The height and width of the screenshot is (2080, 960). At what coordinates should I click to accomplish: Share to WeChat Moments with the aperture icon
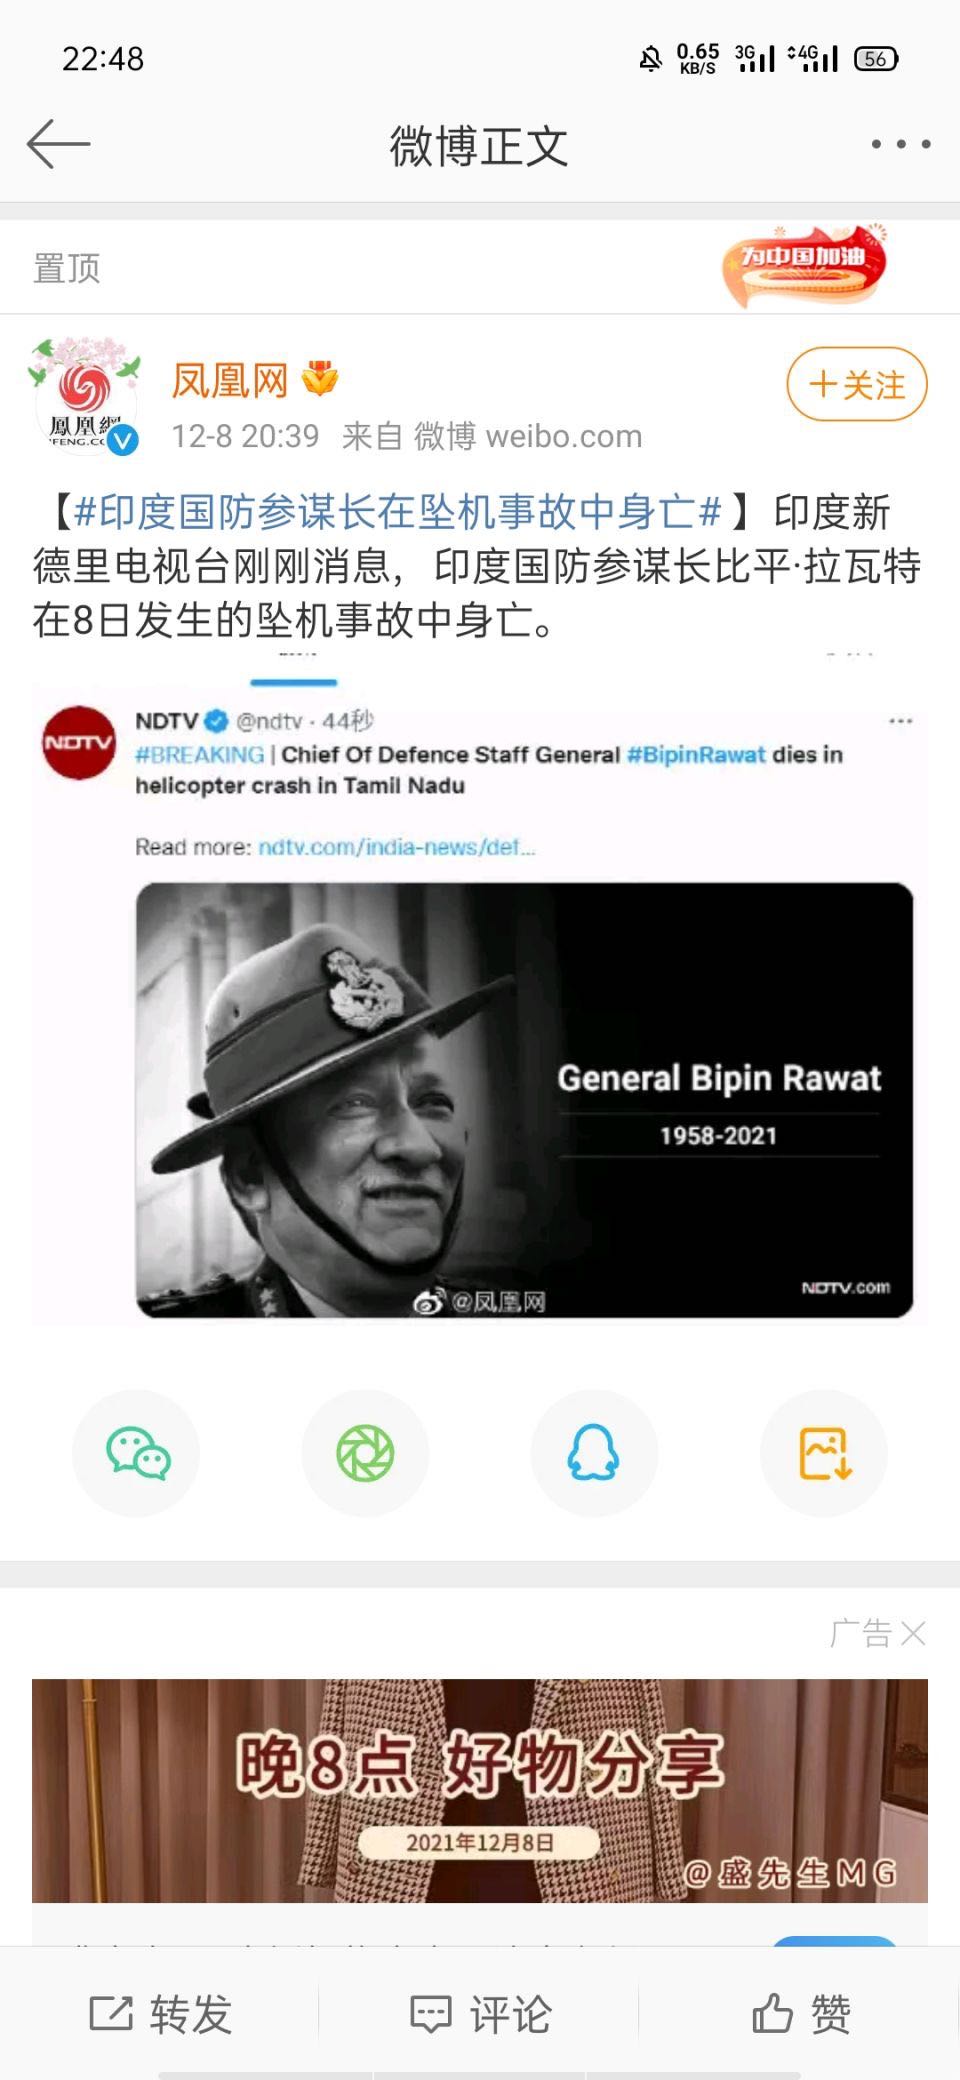pyautogui.click(x=365, y=1453)
